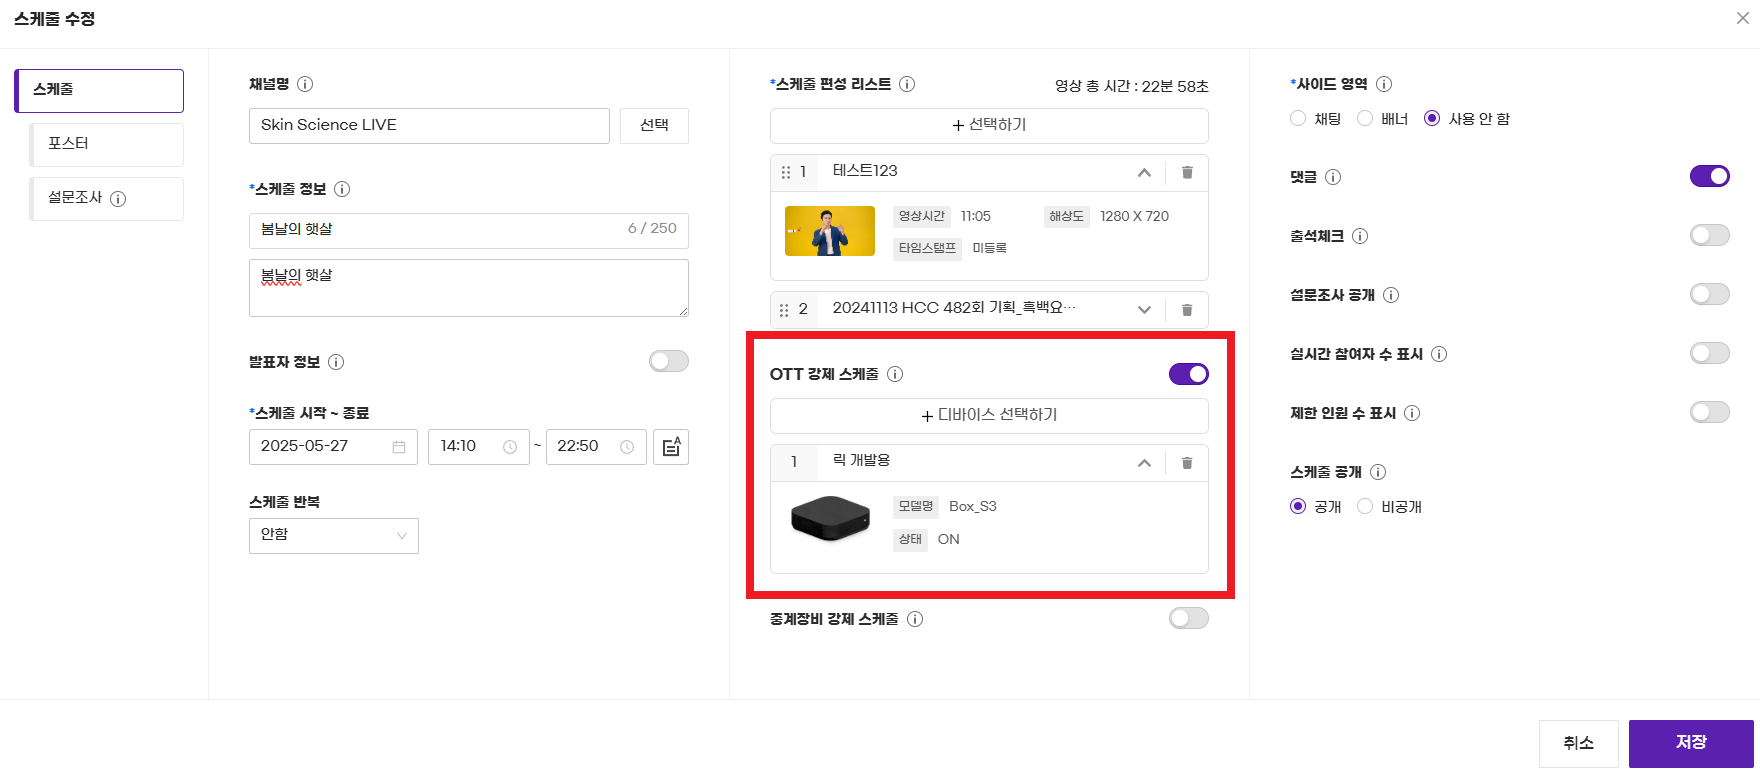Screen dimensions: 1760x776
Task: Select the 비공개 radio option
Action: pos(1365,506)
